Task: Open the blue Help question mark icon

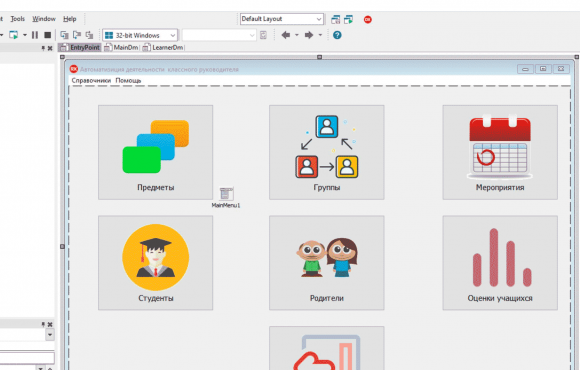Action: pyautogui.click(x=337, y=35)
